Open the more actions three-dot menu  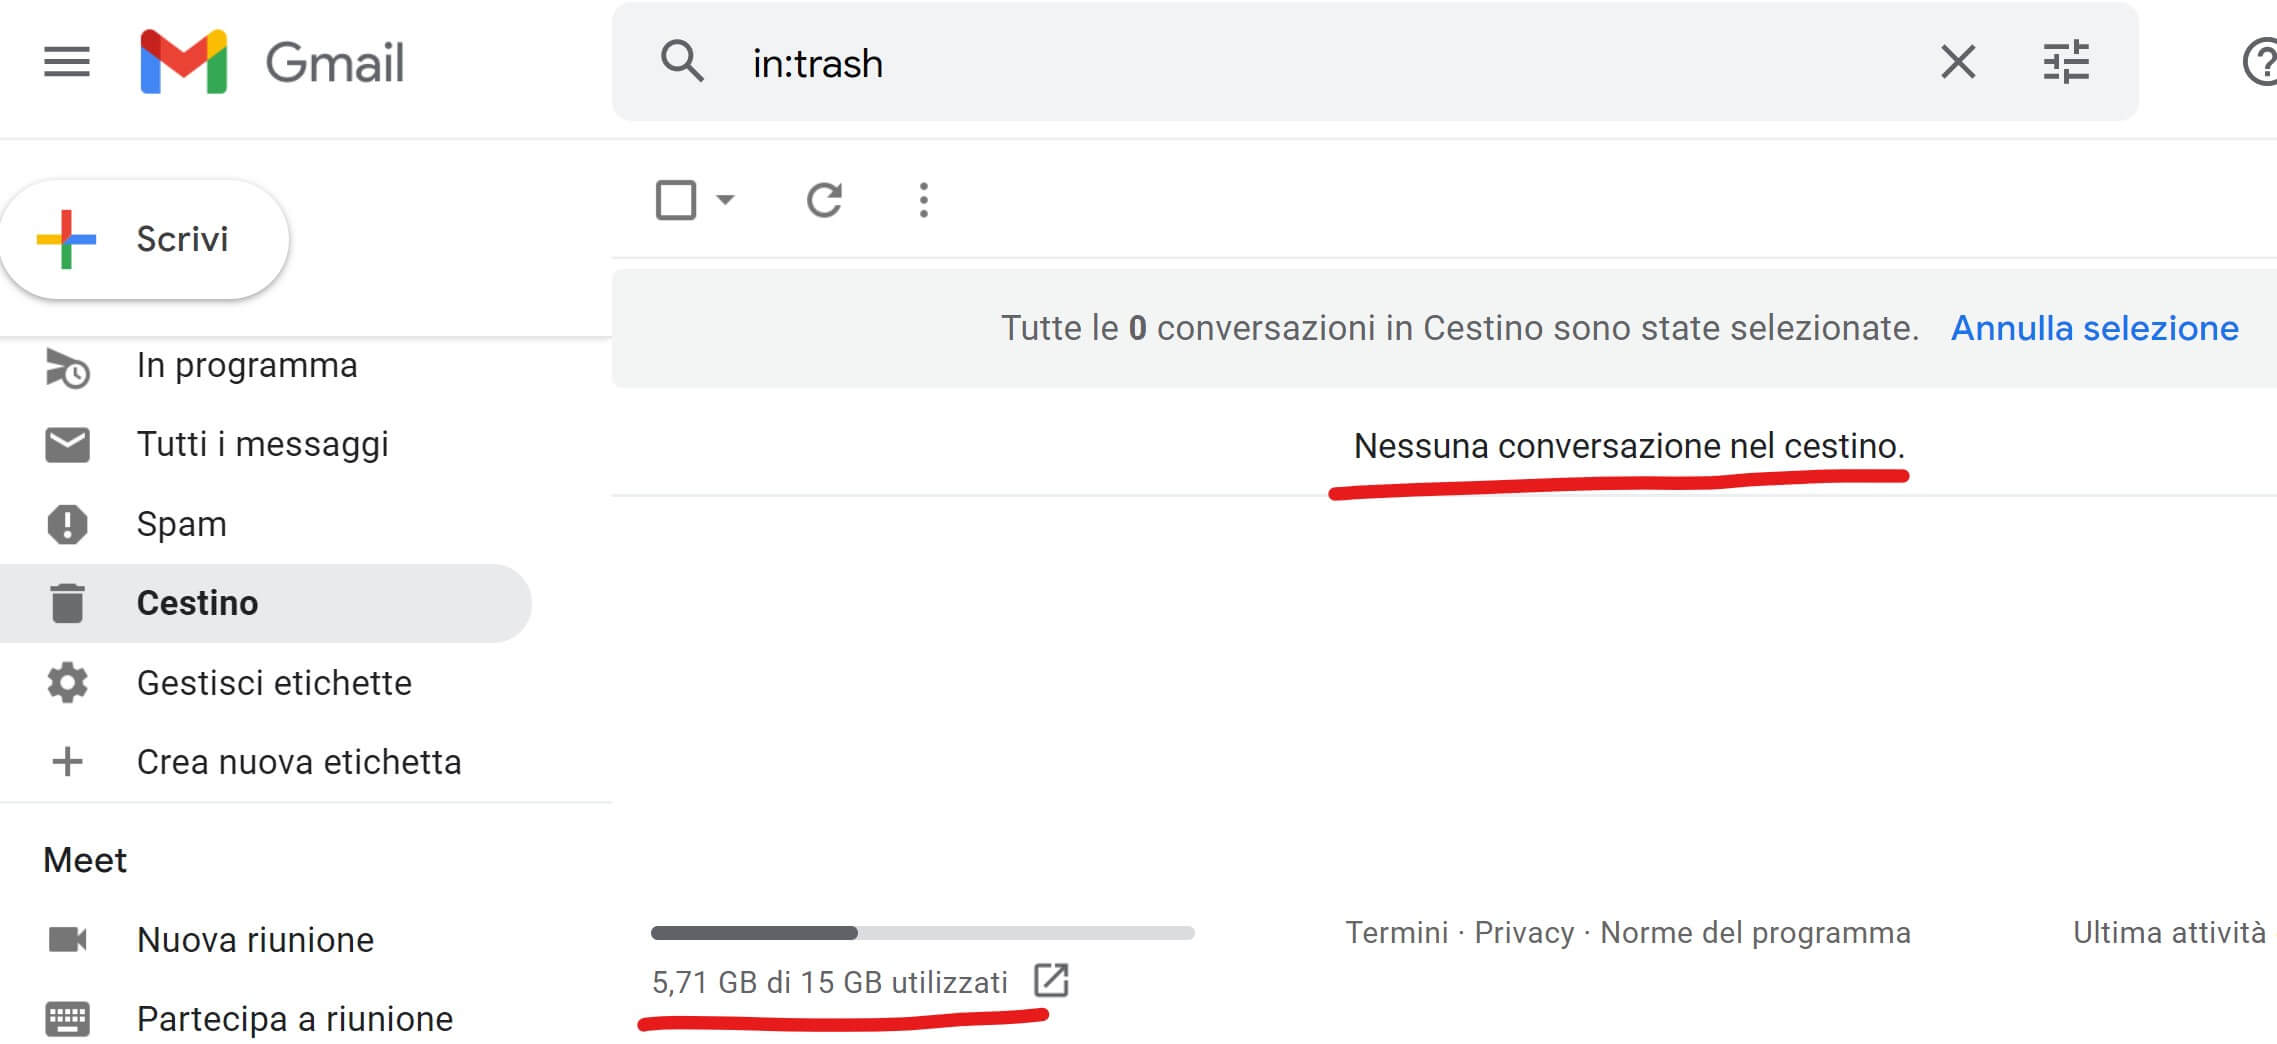[923, 200]
